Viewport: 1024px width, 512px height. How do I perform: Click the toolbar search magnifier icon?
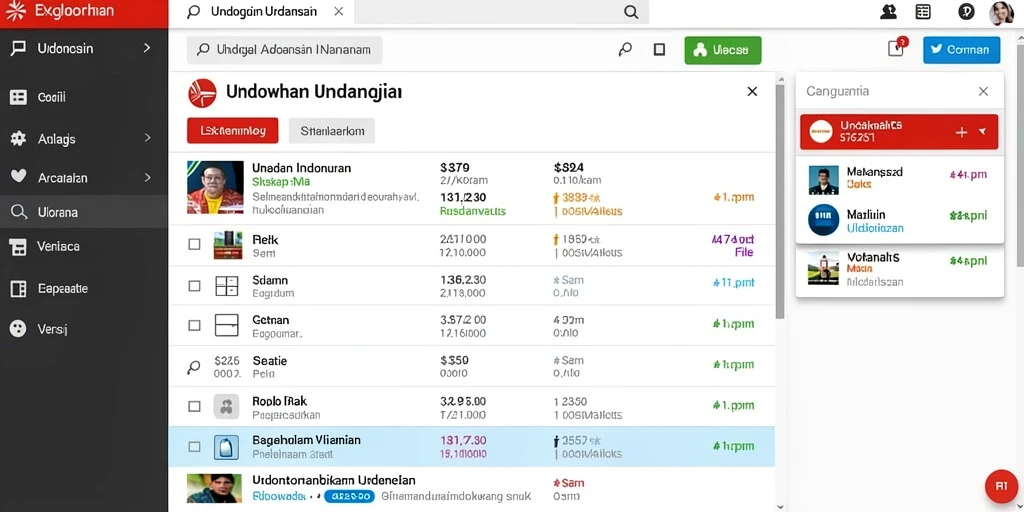(625, 50)
